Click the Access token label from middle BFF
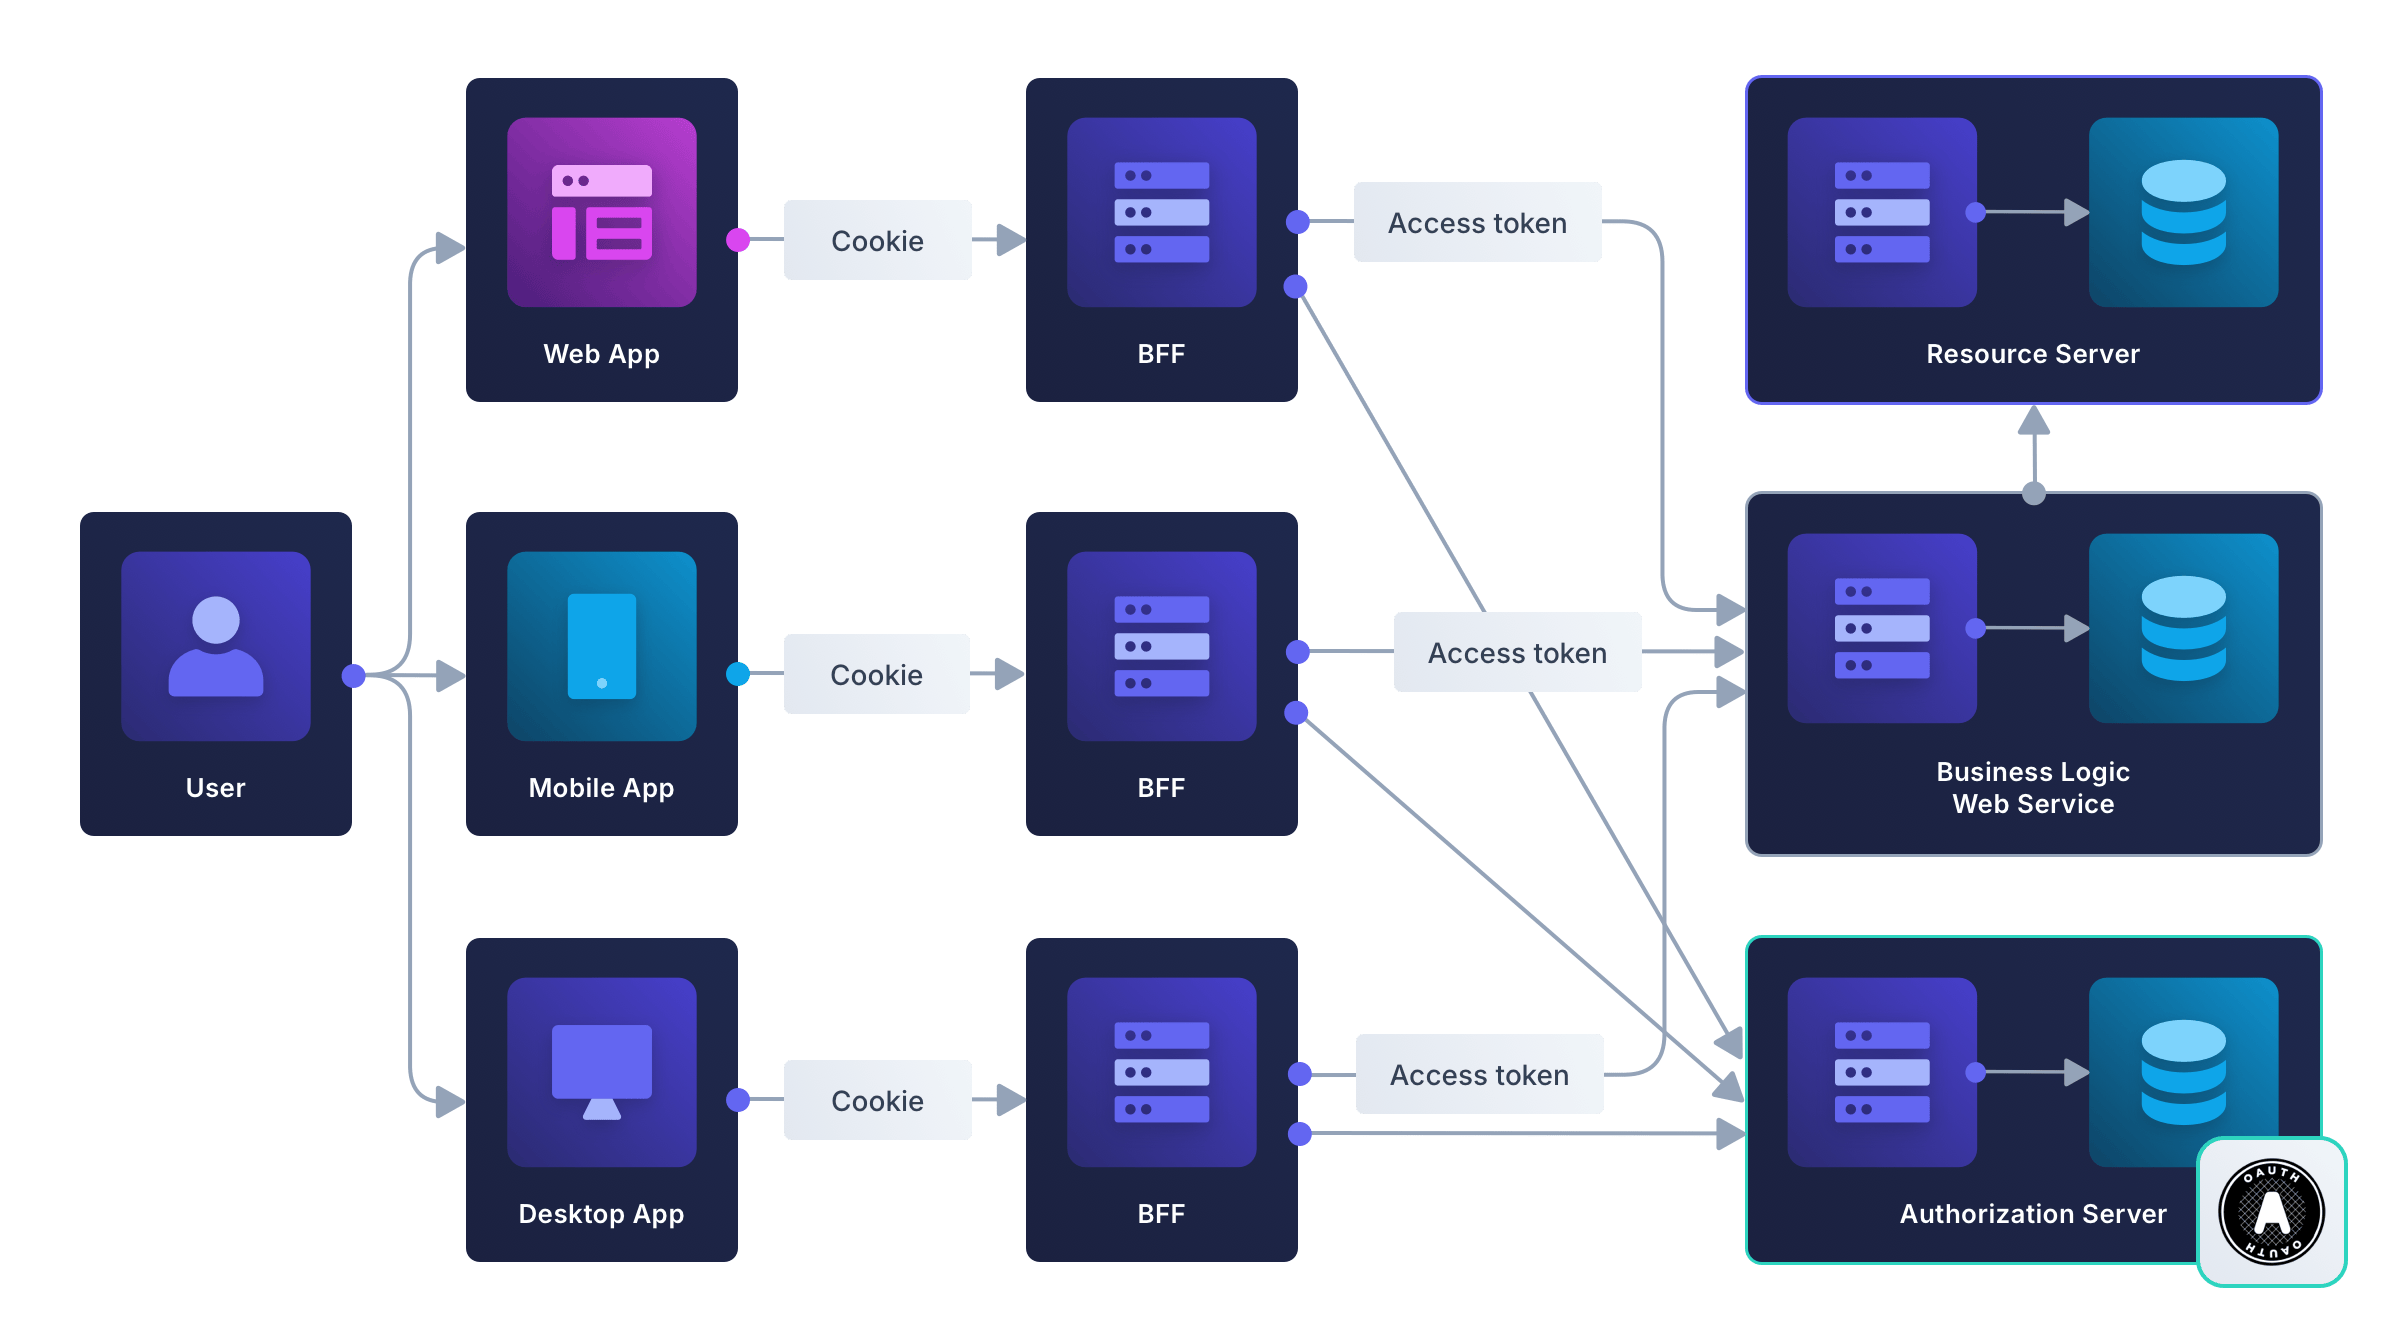This screenshot has width=2400, height=1344. pos(1518,652)
